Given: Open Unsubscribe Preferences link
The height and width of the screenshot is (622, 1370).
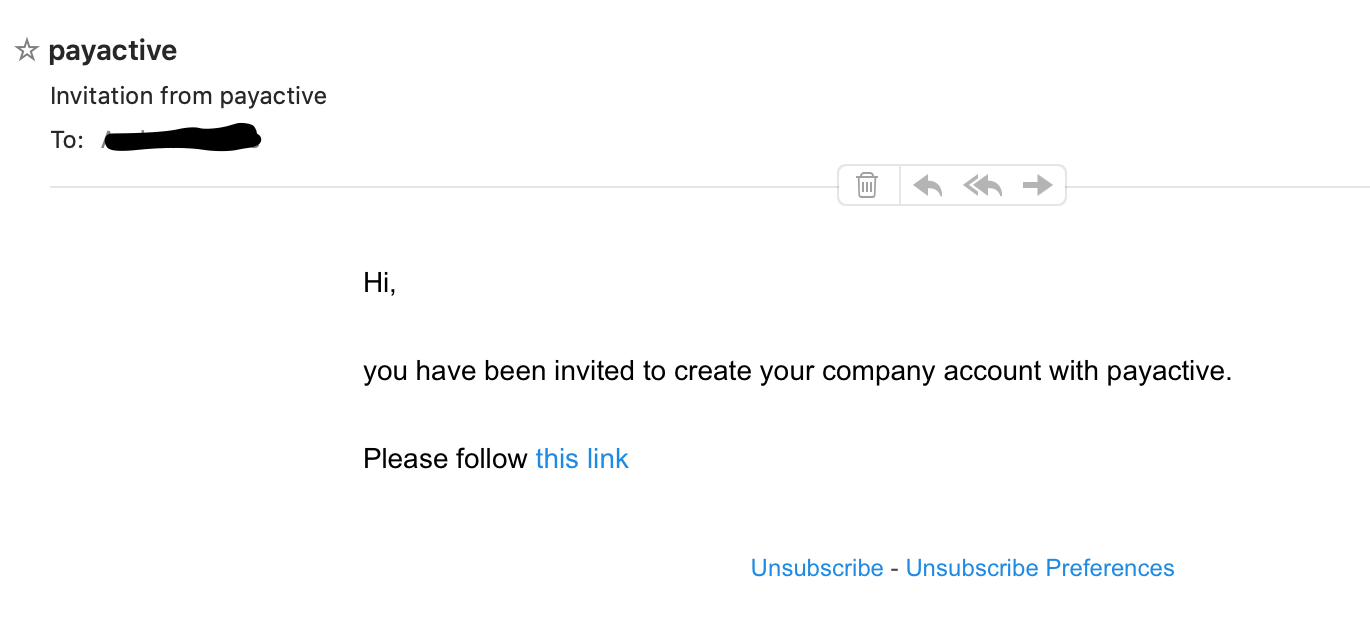Looking at the screenshot, I should (x=1040, y=568).
